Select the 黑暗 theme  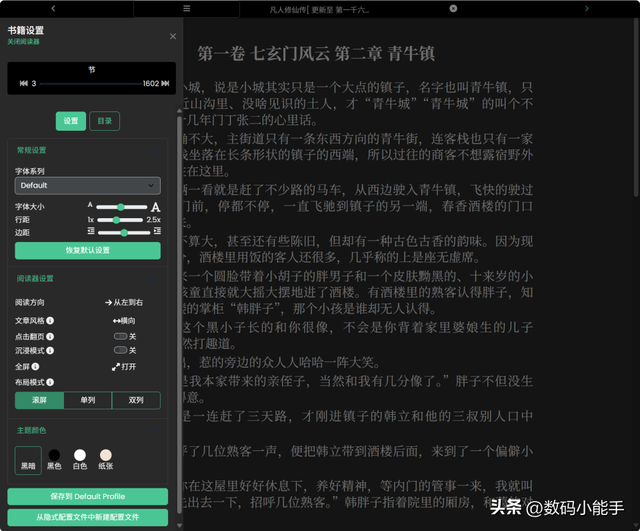[x=28, y=460]
